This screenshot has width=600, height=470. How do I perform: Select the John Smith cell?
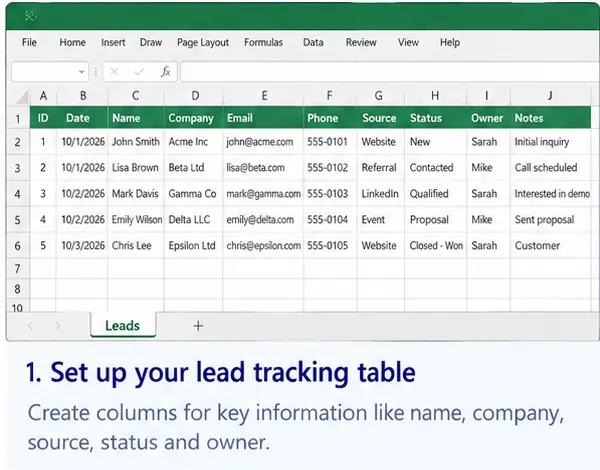pyautogui.click(x=136, y=142)
